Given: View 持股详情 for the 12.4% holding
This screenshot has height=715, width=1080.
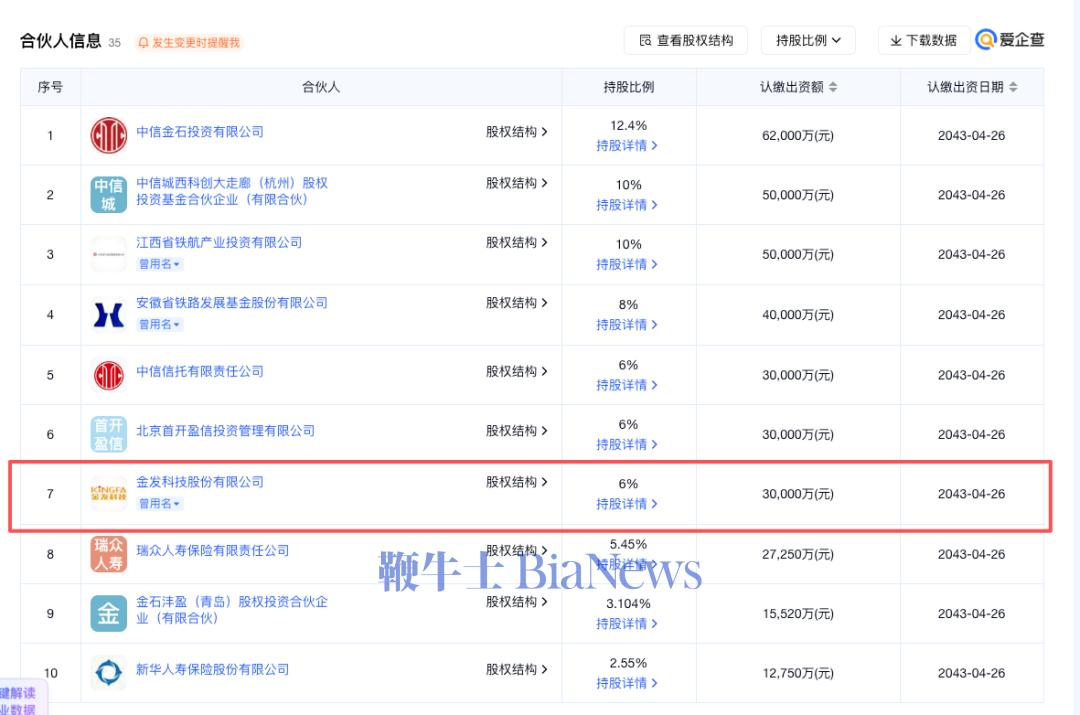Looking at the screenshot, I should 627,145.
